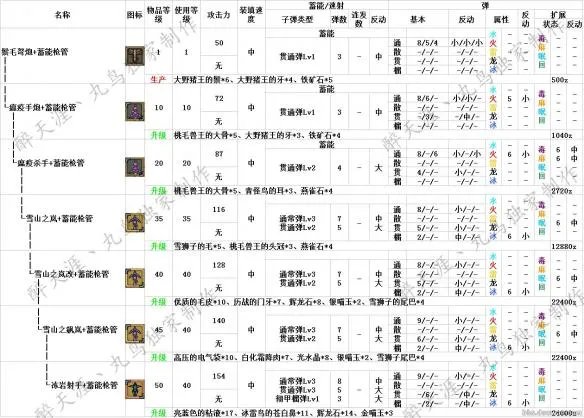Click the materials text starting 雪狮子的毛*5
This screenshot has height=418, width=584.
[253, 246]
